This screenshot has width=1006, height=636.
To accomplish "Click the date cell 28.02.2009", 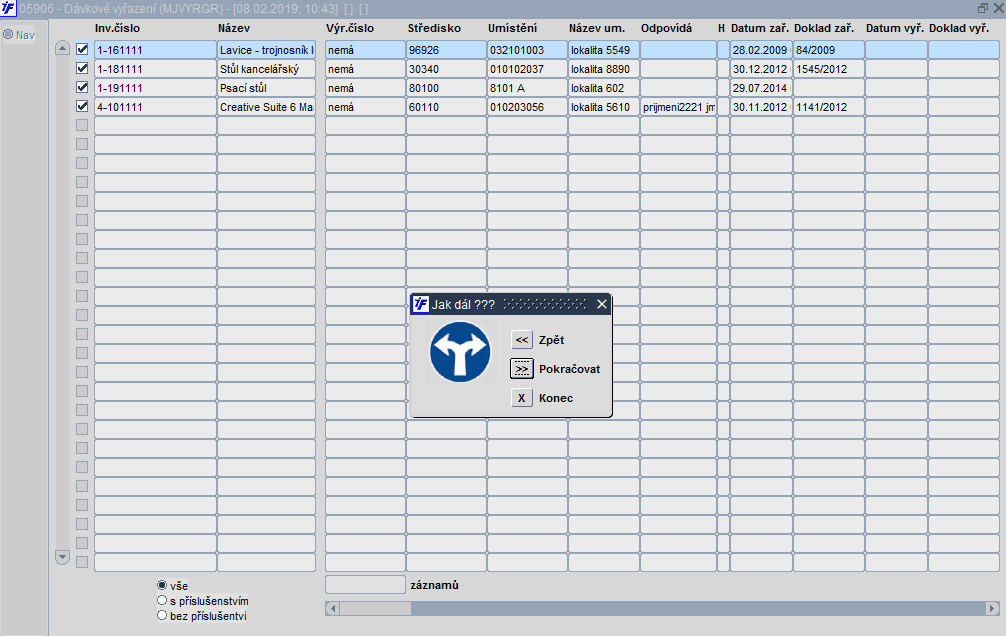I will [761, 50].
